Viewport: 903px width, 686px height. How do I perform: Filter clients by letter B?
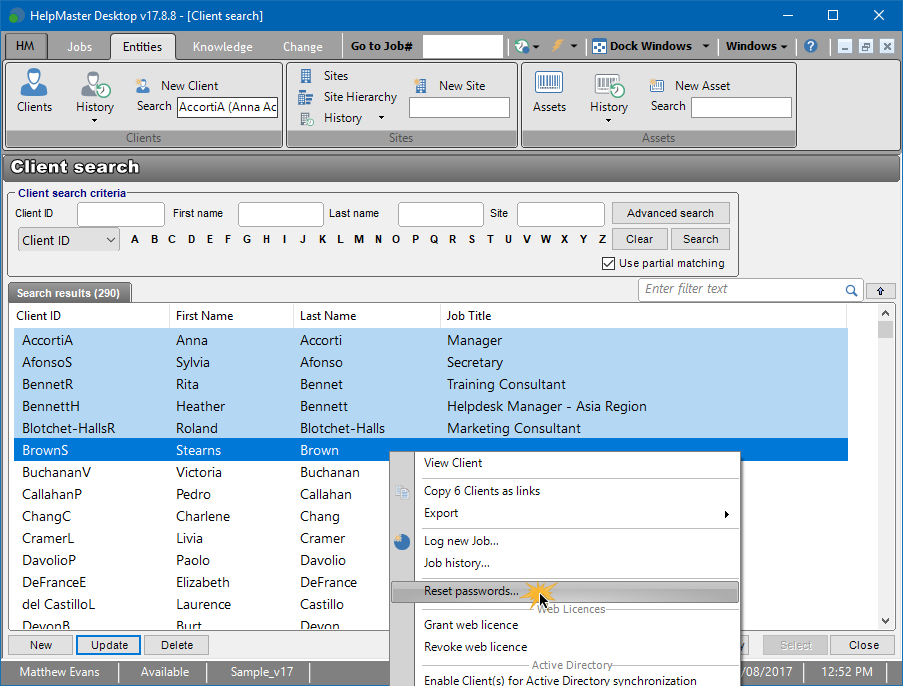click(x=154, y=239)
